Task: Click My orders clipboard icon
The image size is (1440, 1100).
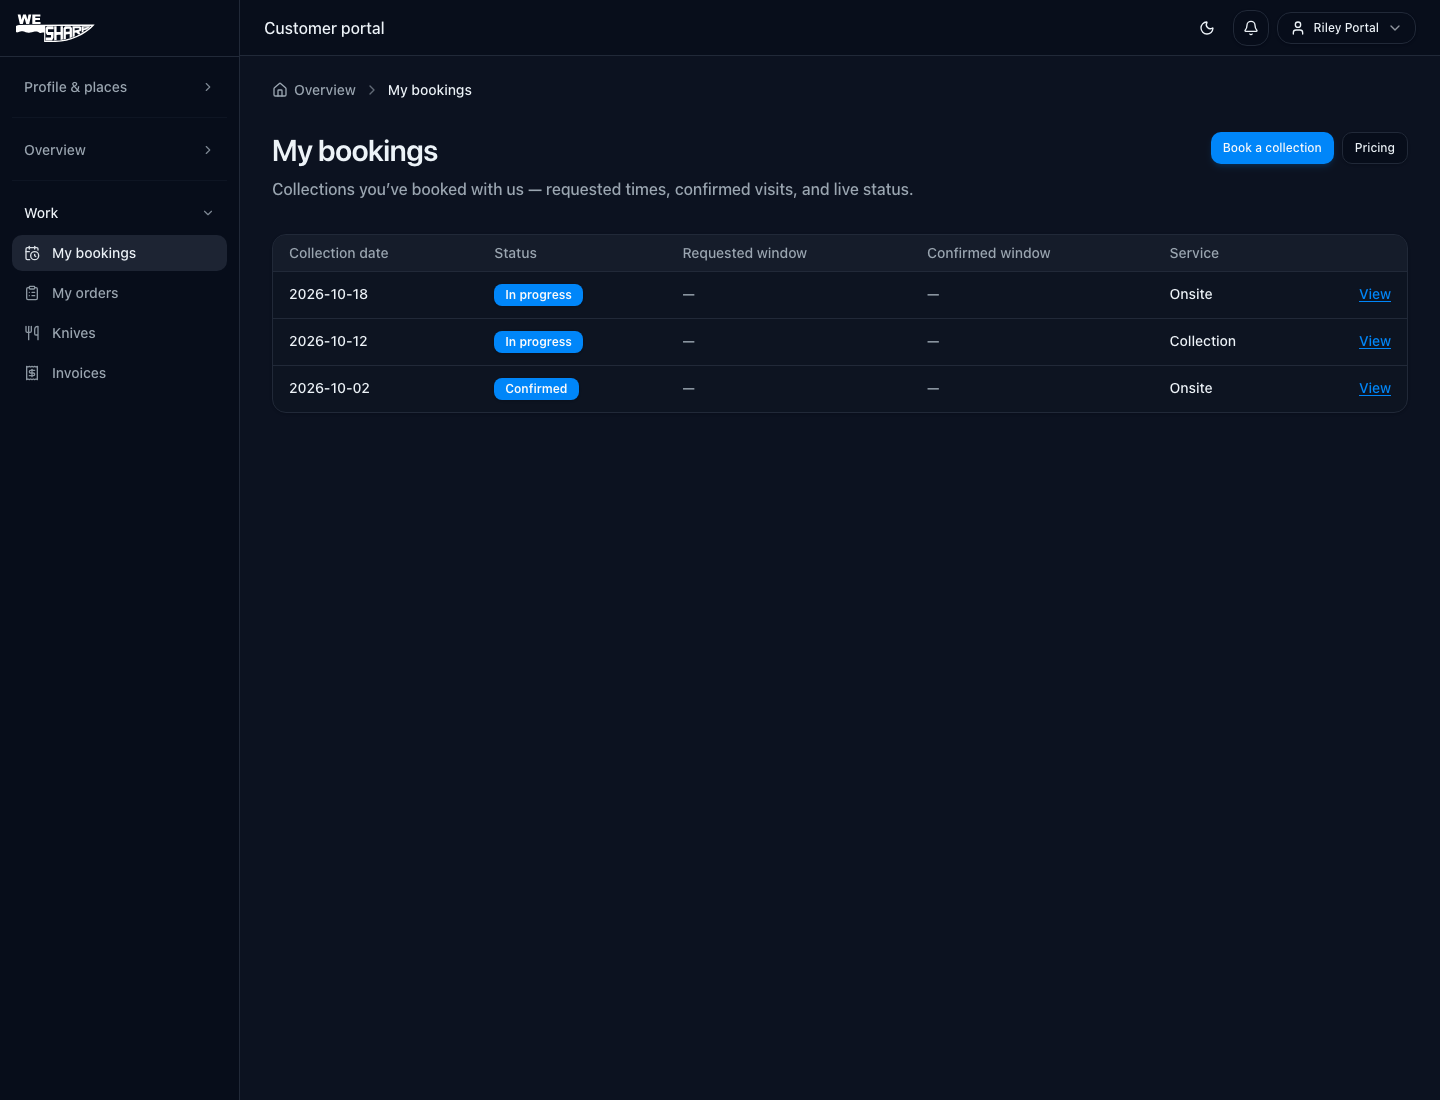Action: [x=32, y=293]
